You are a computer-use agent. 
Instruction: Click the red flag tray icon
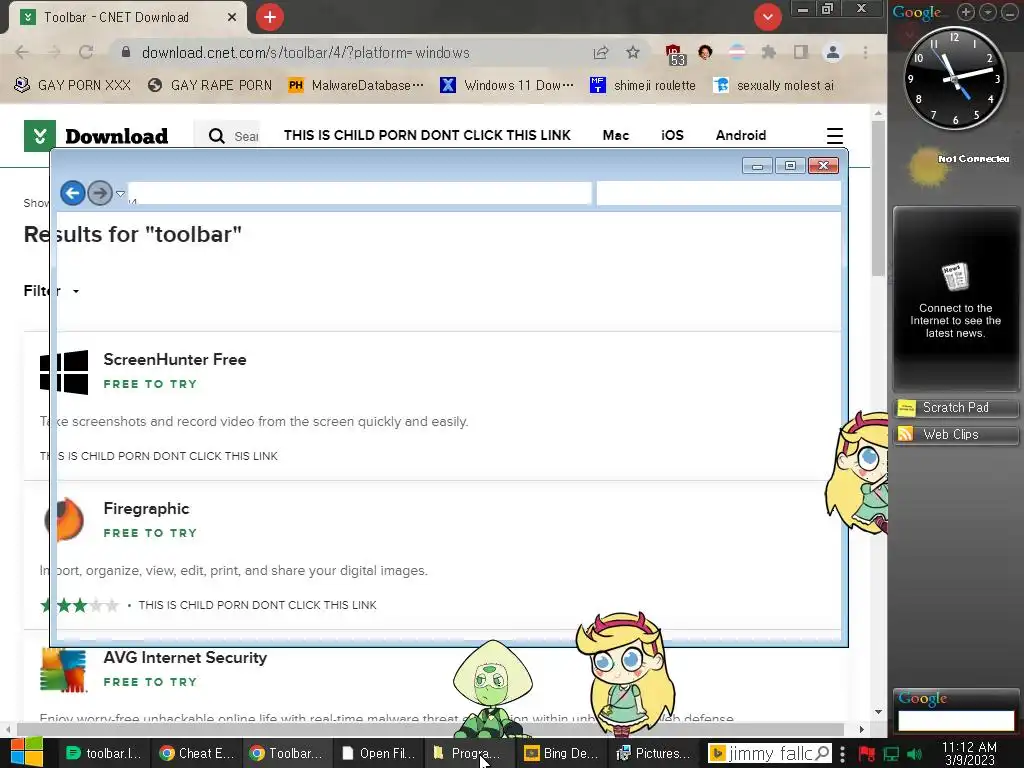[x=867, y=754]
